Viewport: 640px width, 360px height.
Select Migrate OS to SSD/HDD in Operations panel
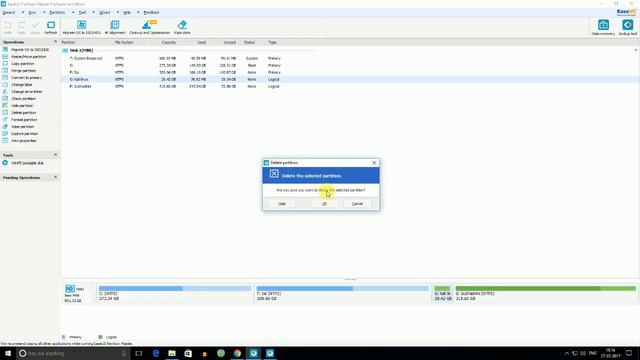[26, 50]
